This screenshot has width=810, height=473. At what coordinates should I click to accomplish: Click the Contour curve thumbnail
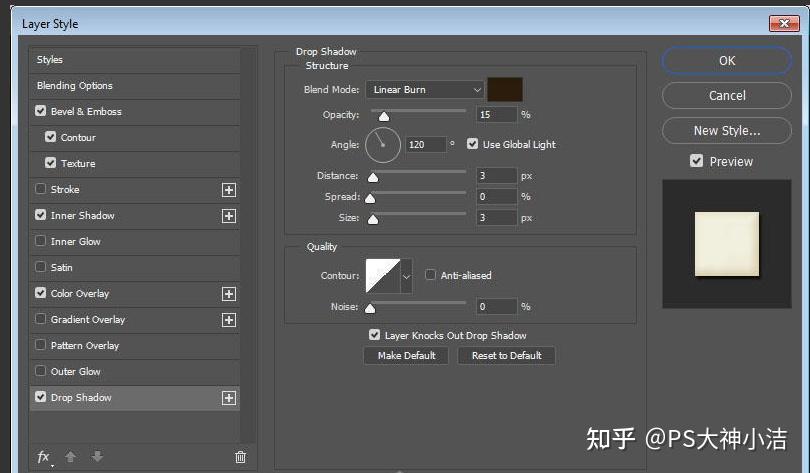pyautogui.click(x=383, y=276)
